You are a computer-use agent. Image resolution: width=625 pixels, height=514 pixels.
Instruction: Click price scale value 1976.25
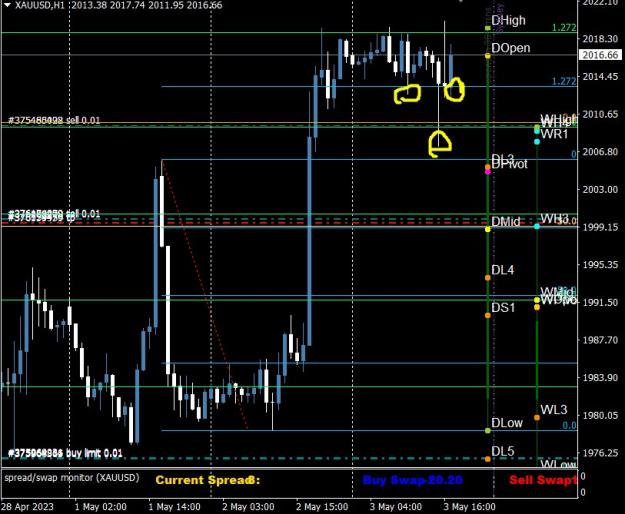point(600,453)
